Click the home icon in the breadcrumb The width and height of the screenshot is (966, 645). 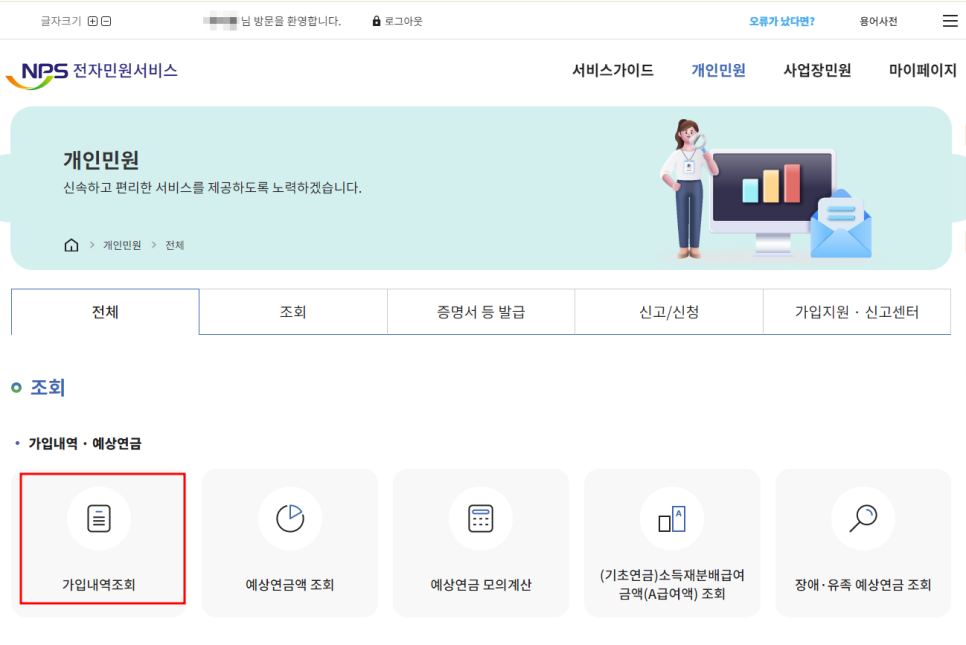69,244
